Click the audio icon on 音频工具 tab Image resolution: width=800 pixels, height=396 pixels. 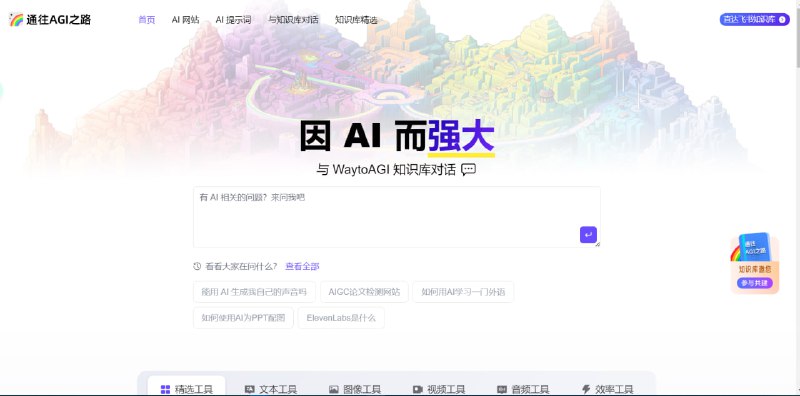[x=502, y=390]
